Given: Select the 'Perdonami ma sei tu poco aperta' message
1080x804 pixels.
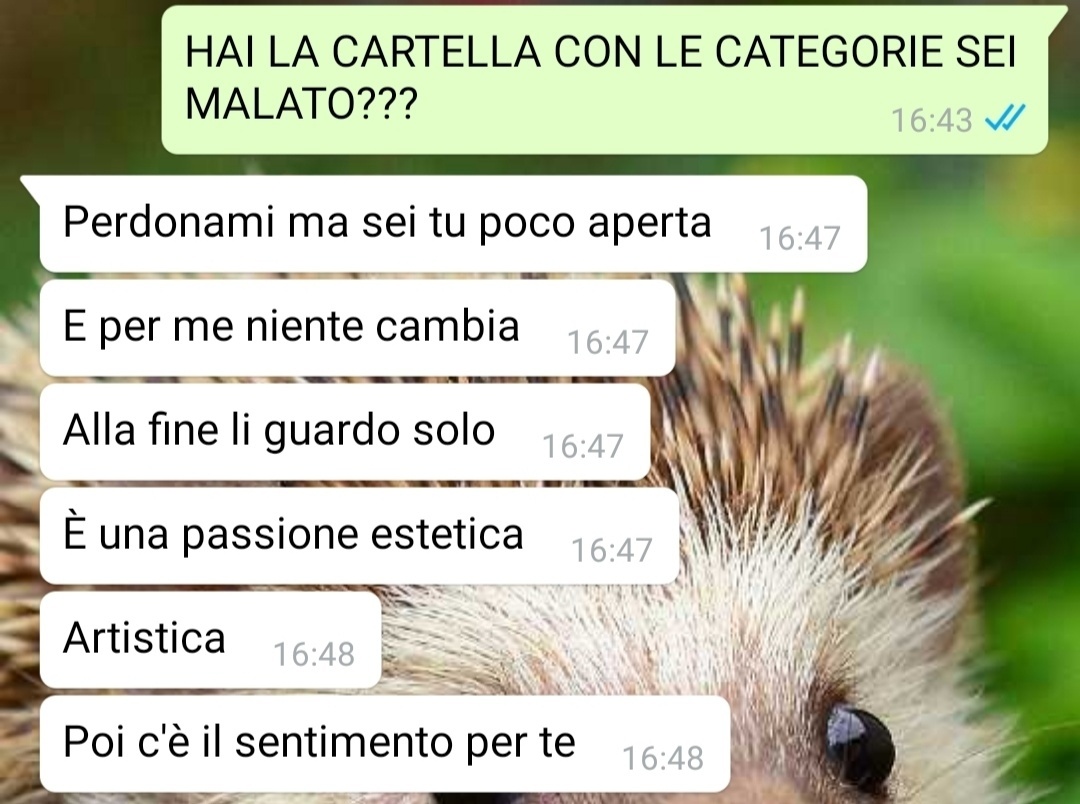Looking at the screenshot, I should pyautogui.click(x=453, y=224).
